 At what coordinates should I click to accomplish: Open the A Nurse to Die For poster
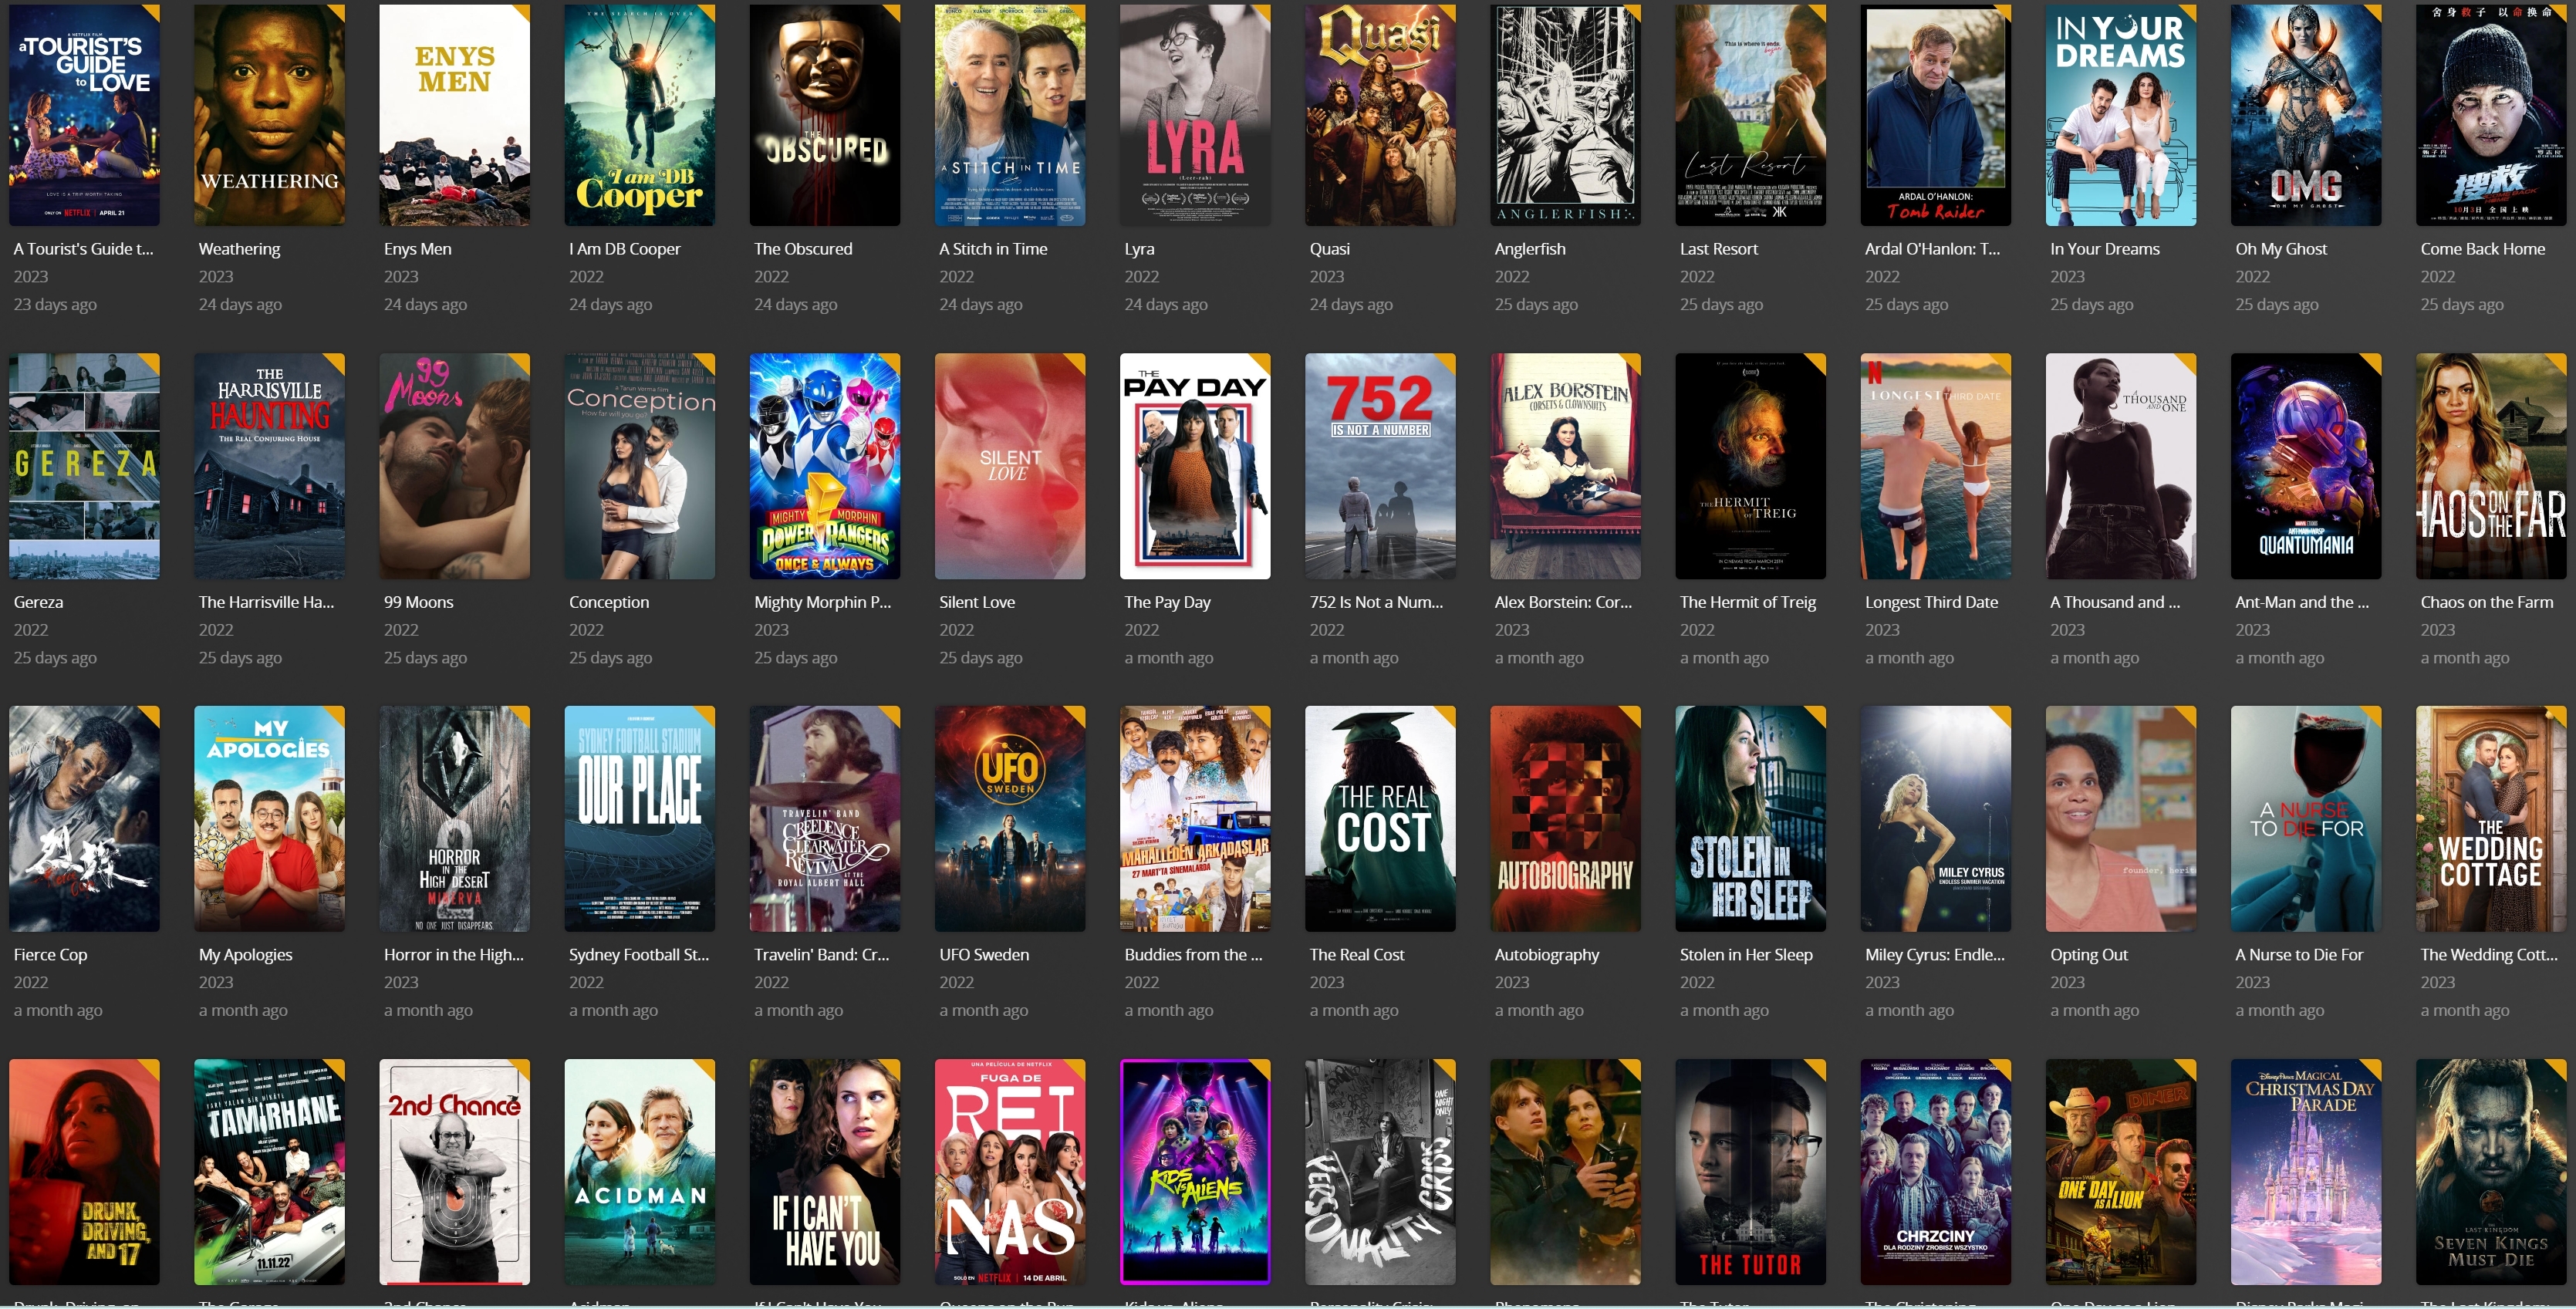point(2306,819)
